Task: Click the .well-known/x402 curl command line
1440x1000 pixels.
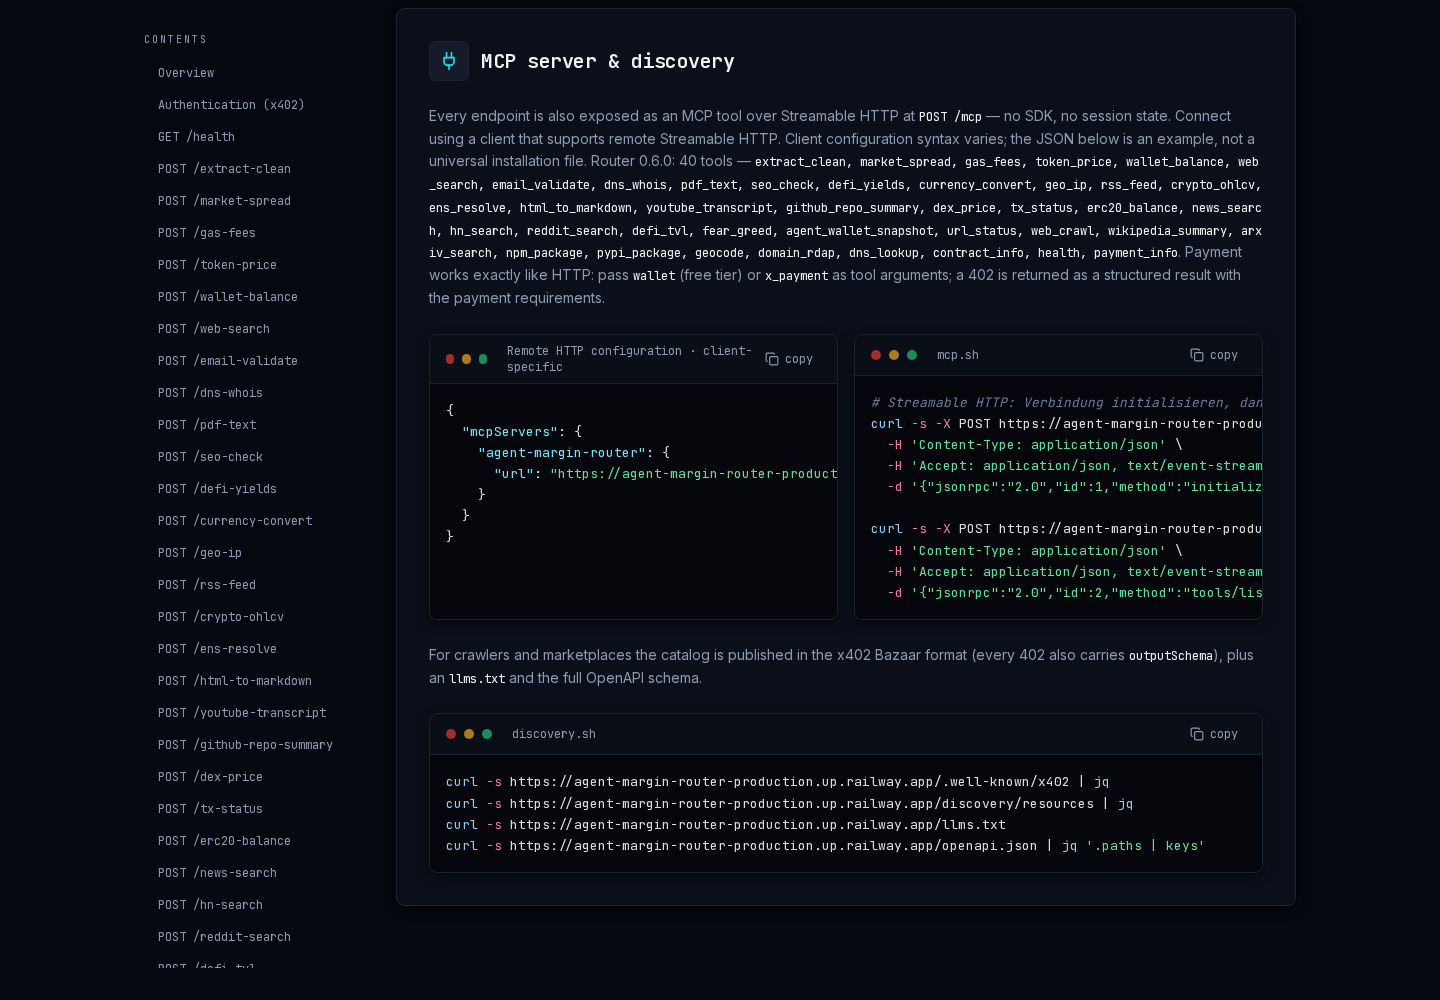Action: [x=777, y=782]
